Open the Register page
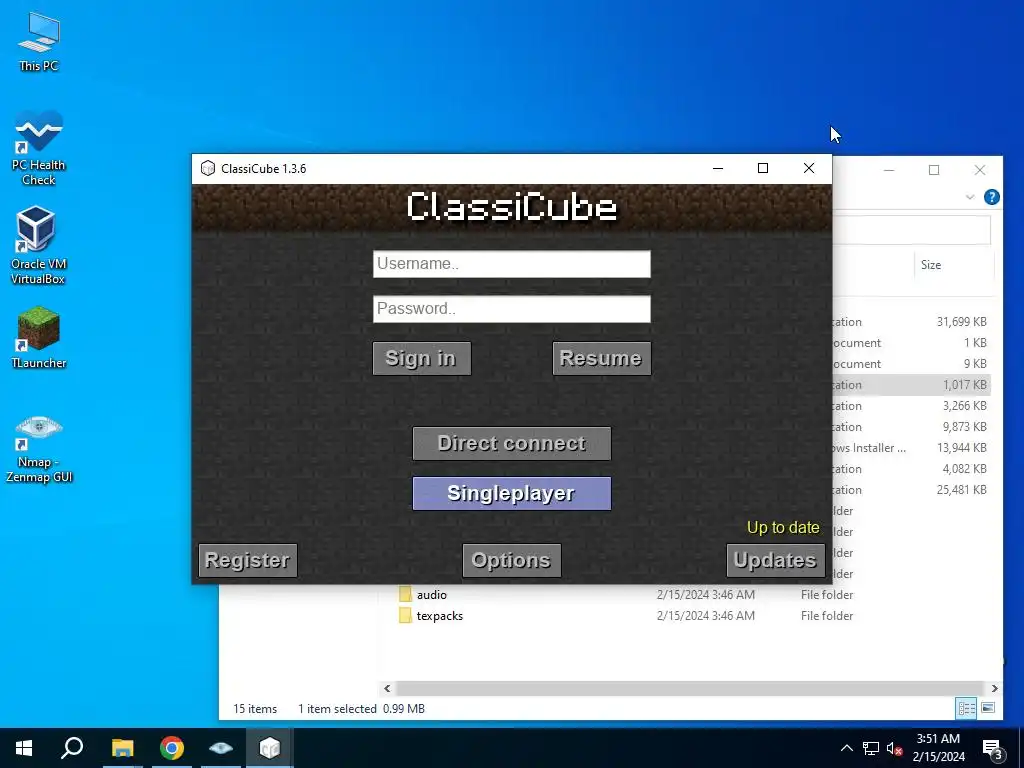This screenshot has height=768, width=1024. click(x=248, y=560)
